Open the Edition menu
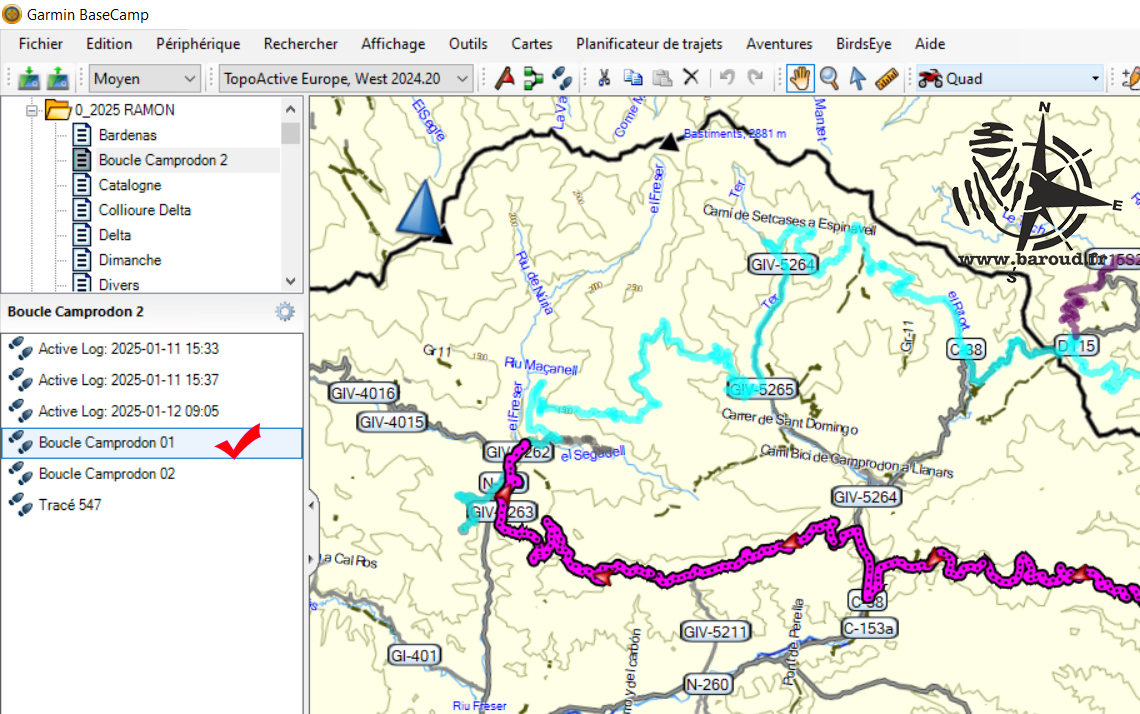The height and width of the screenshot is (714, 1140). point(109,44)
